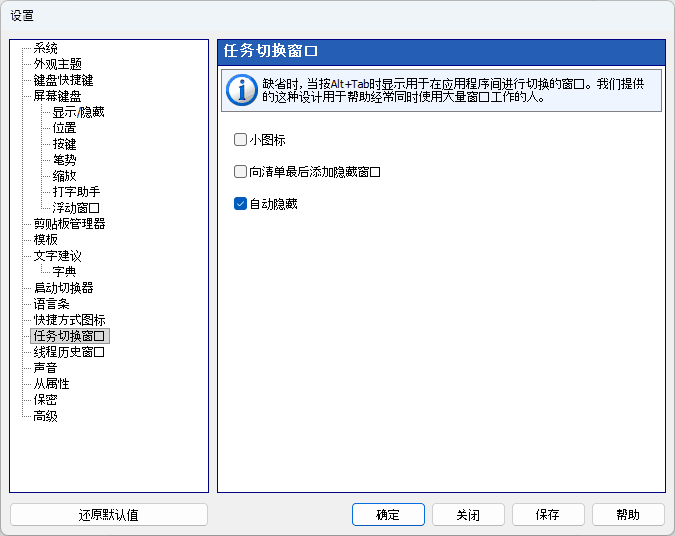Select 系统 in the settings tree
Screen dimensions: 675x536
click(x=46, y=48)
